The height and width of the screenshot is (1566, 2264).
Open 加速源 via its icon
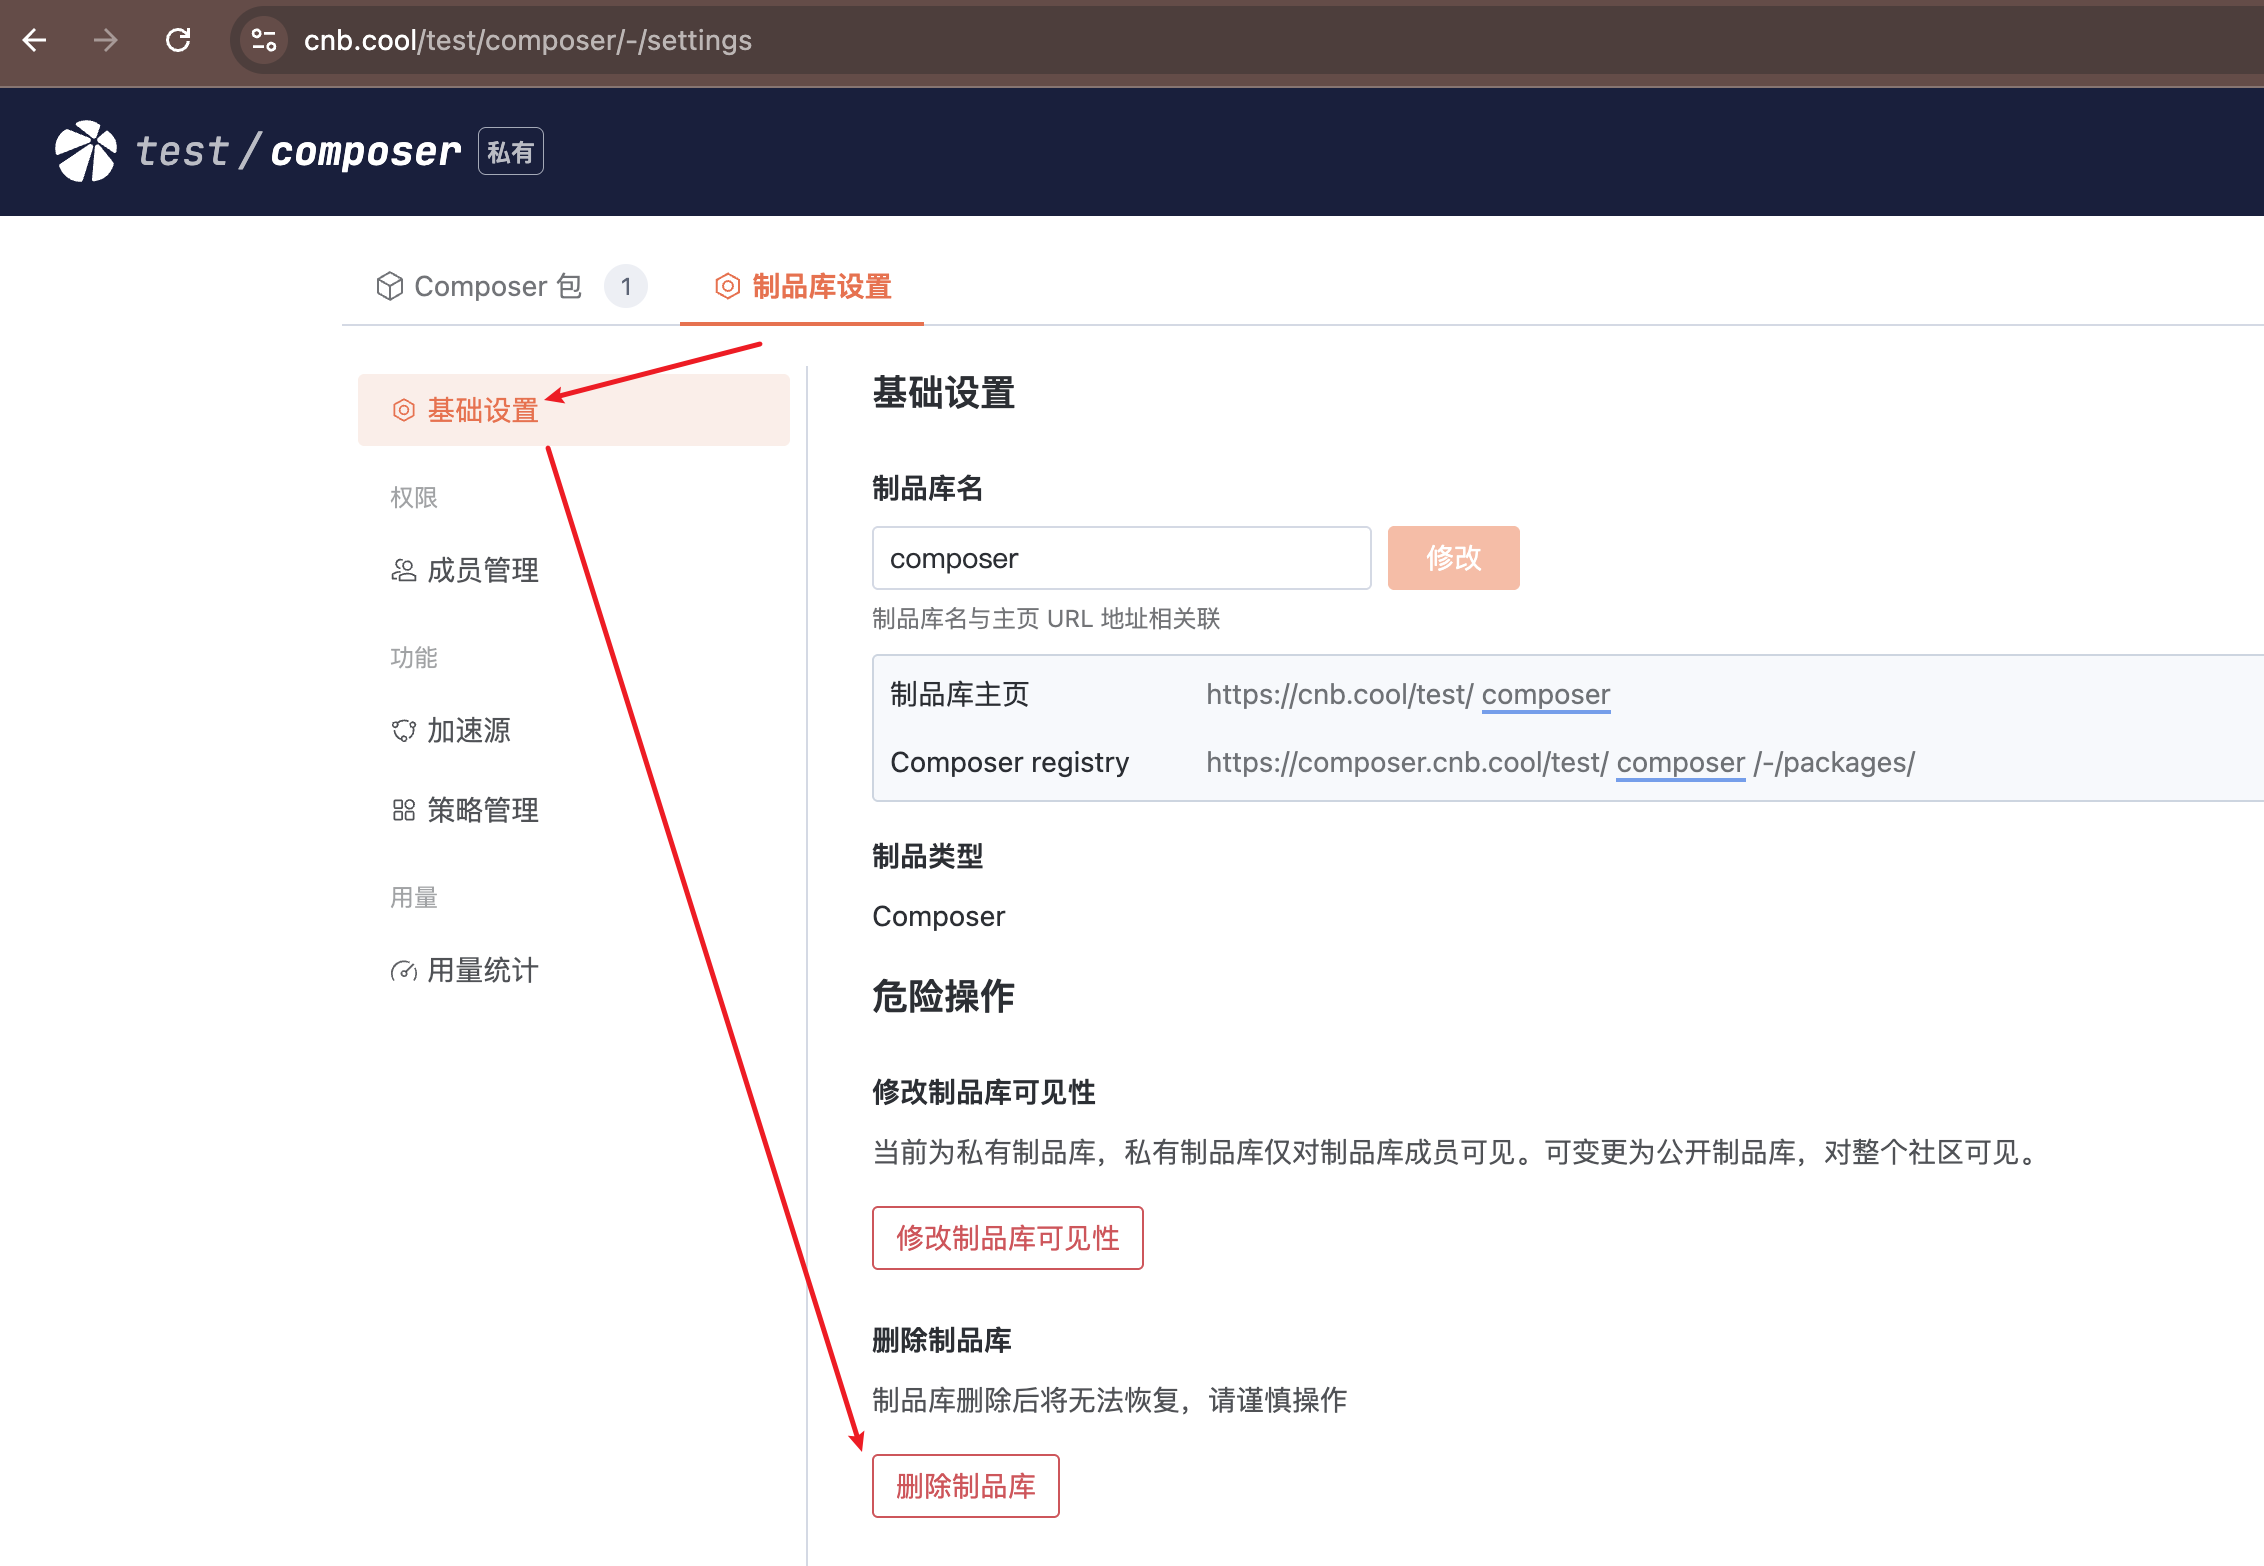(x=404, y=731)
